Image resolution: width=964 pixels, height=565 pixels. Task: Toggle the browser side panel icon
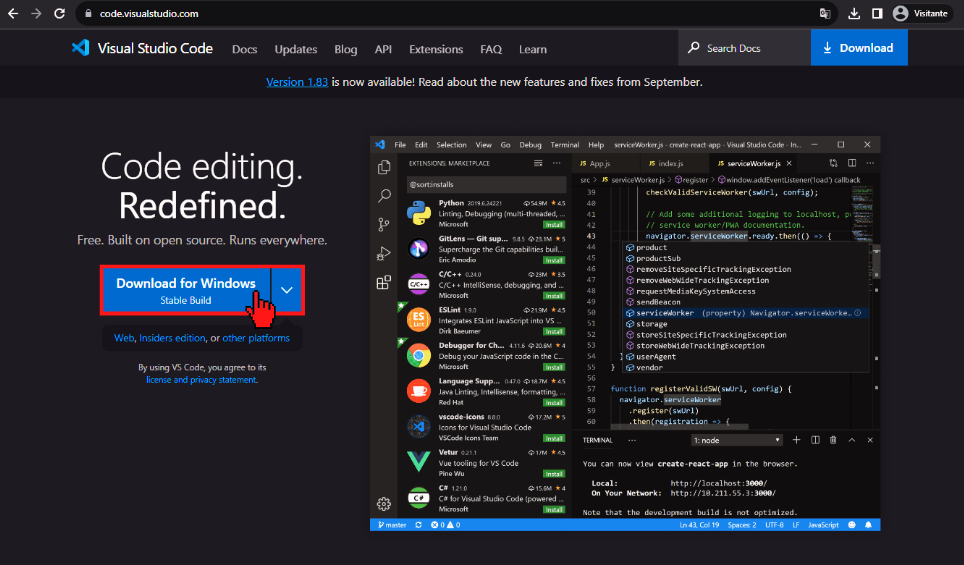click(x=877, y=14)
